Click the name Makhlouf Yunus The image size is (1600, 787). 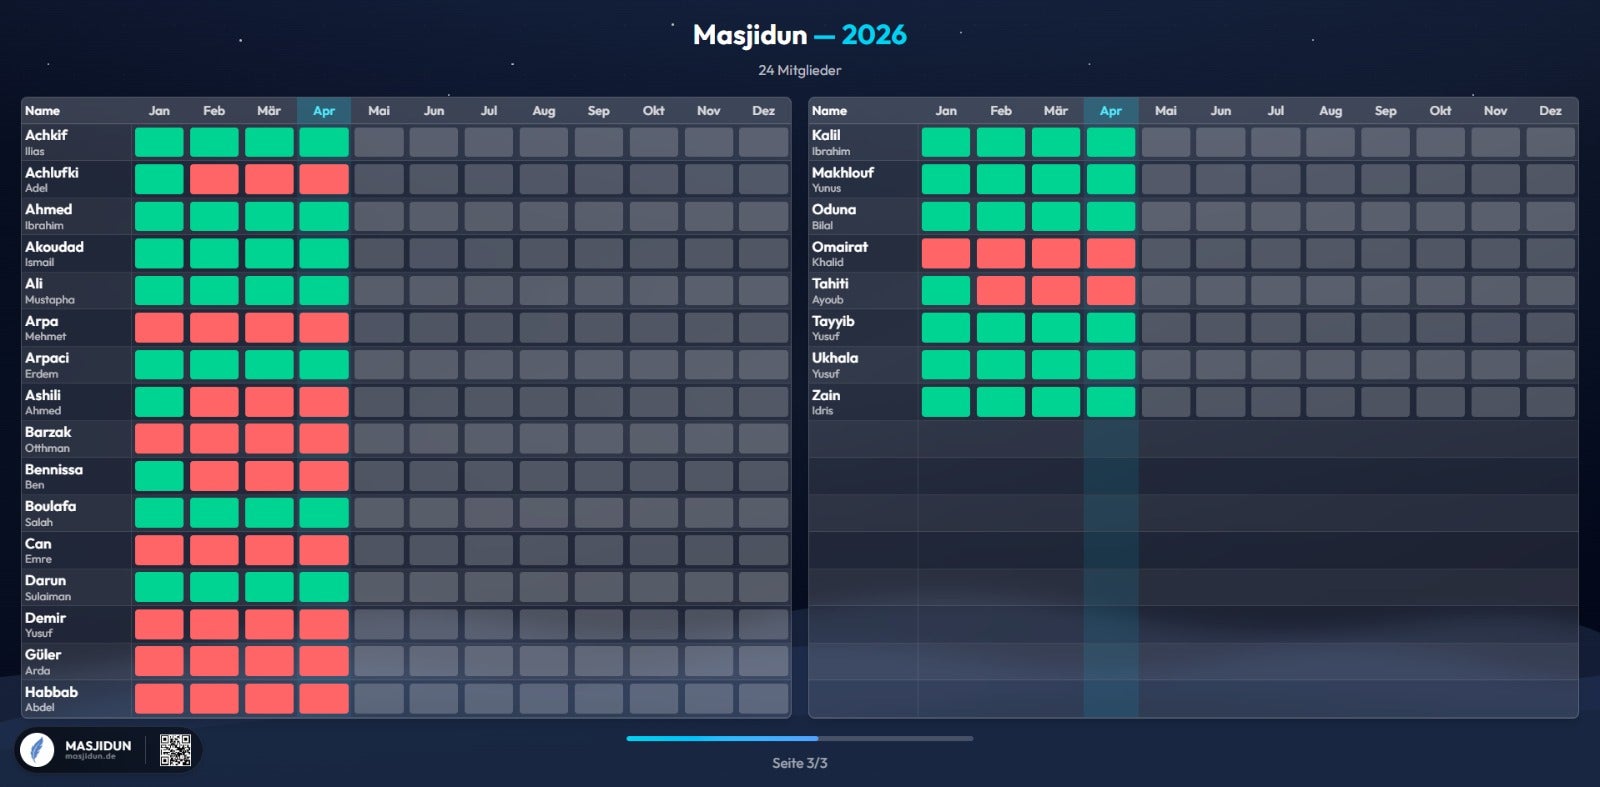click(x=843, y=179)
